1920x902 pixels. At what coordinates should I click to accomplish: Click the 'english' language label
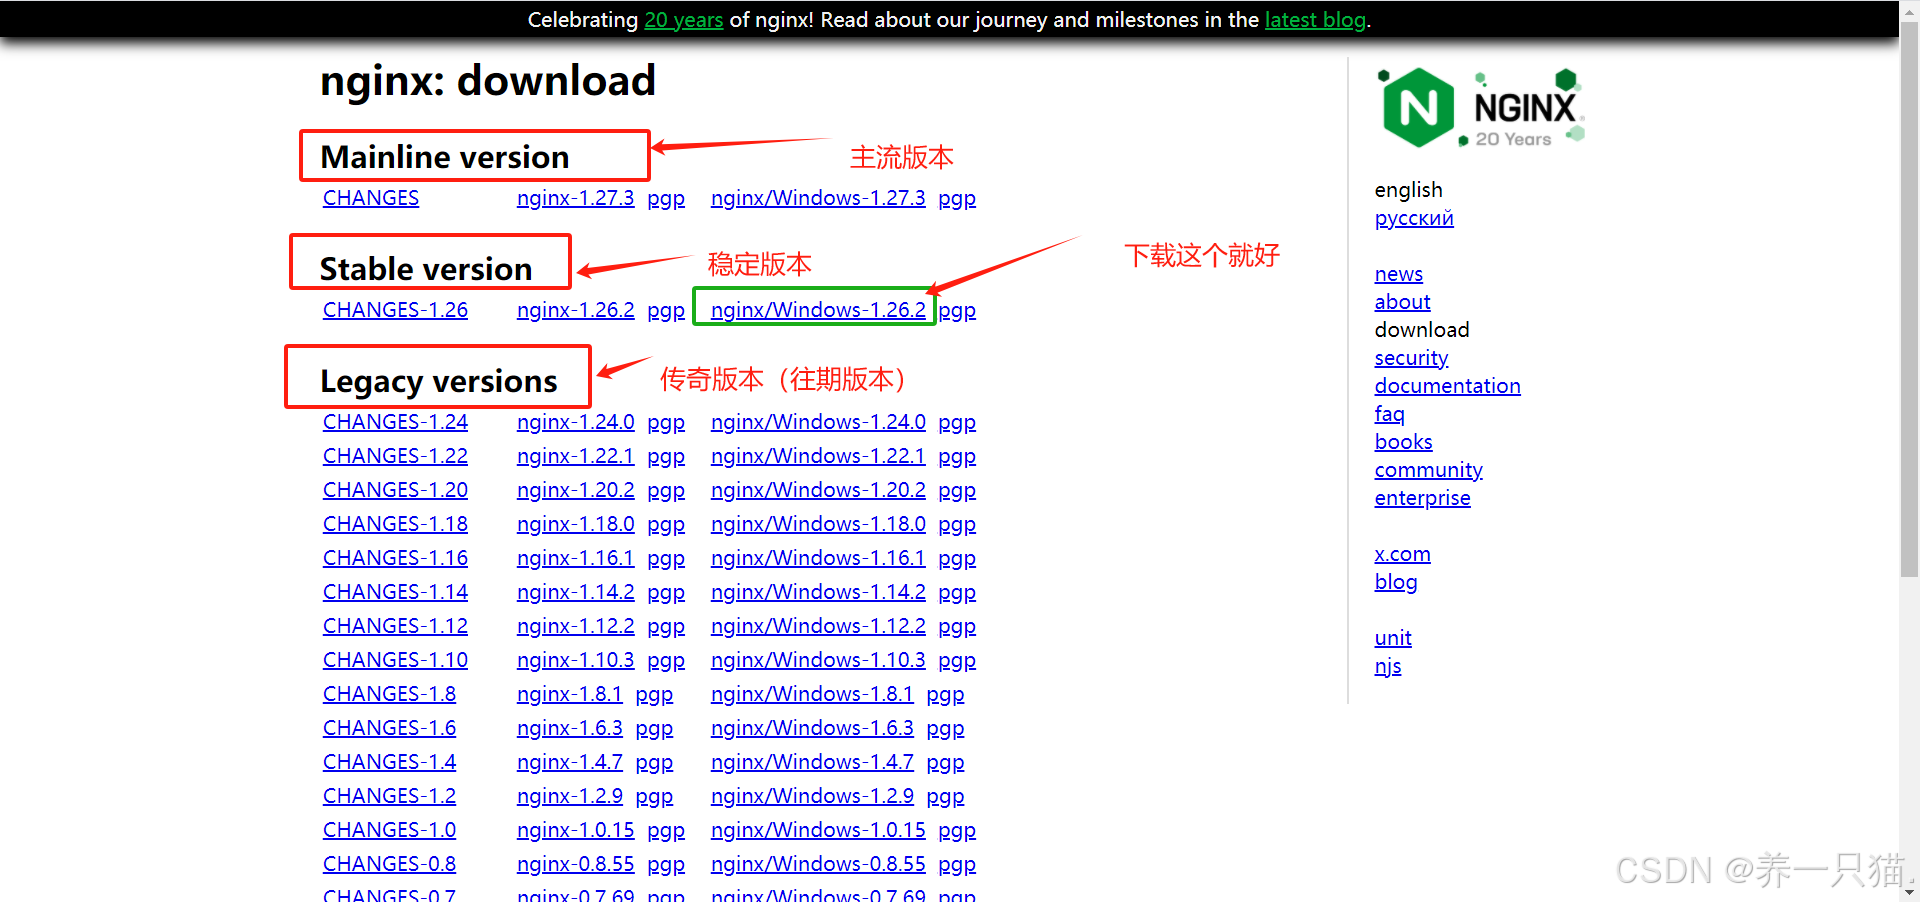[1408, 190]
